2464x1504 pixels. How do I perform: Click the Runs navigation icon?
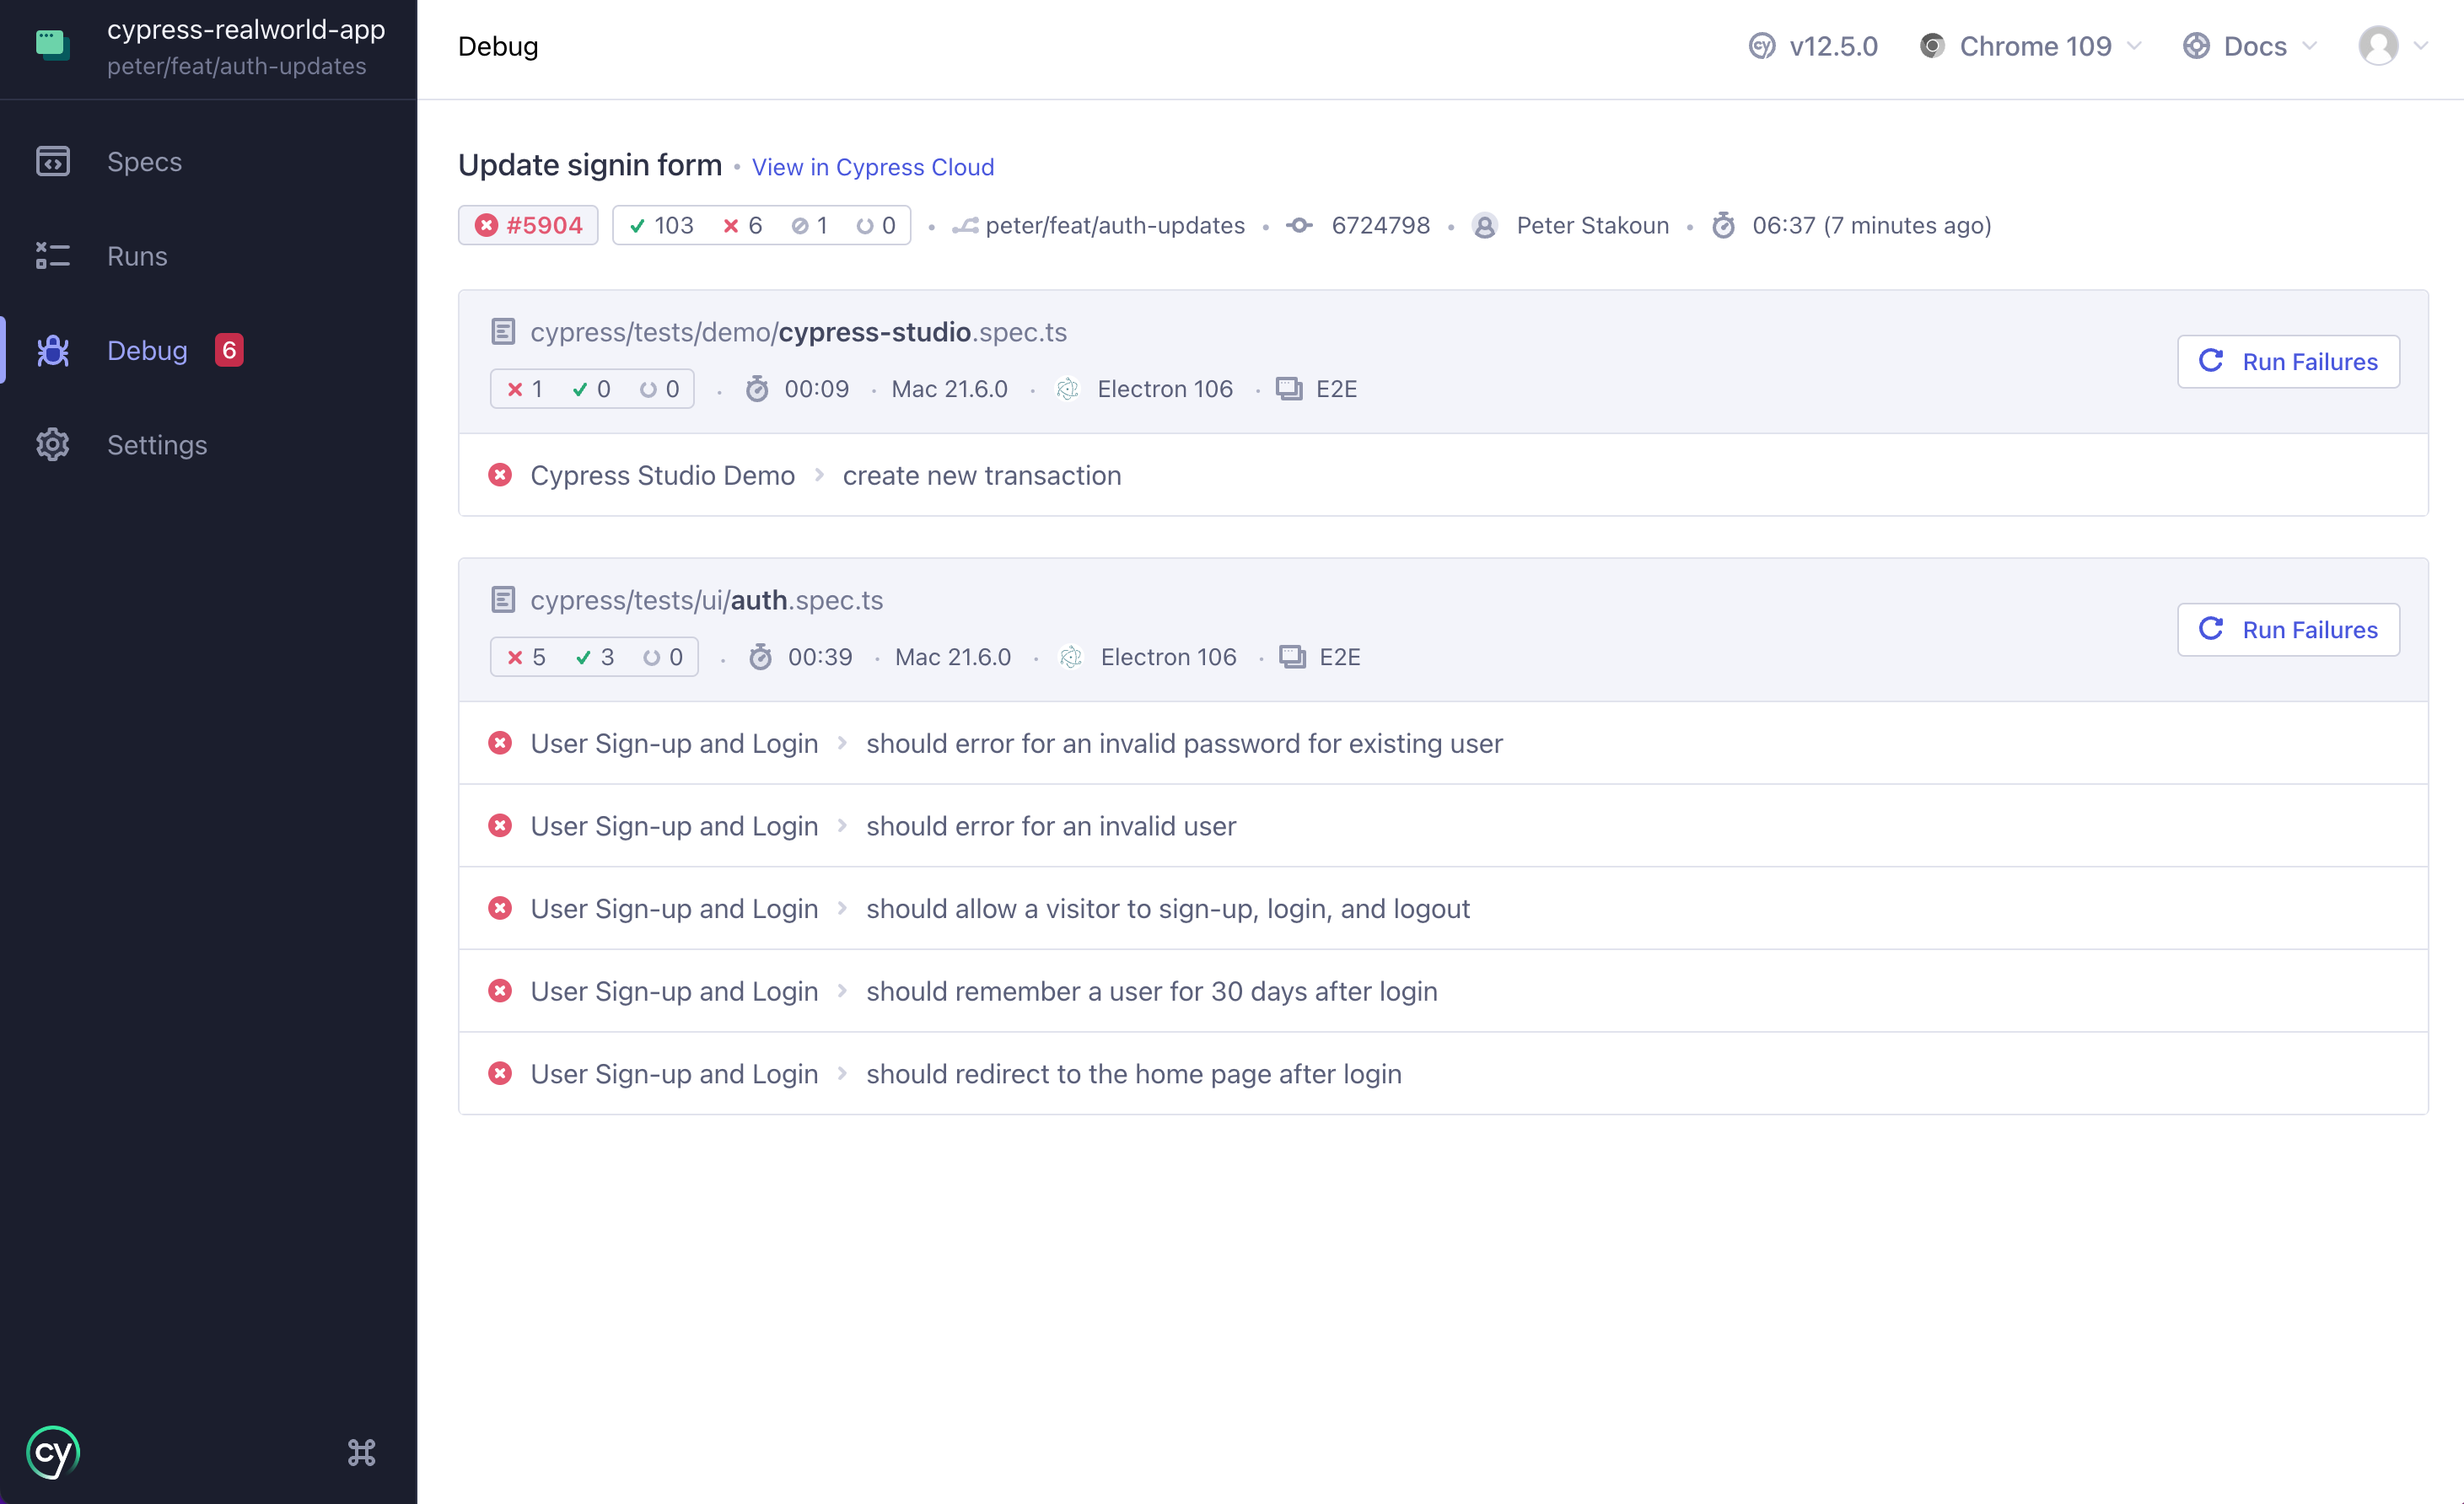coord(53,255)
